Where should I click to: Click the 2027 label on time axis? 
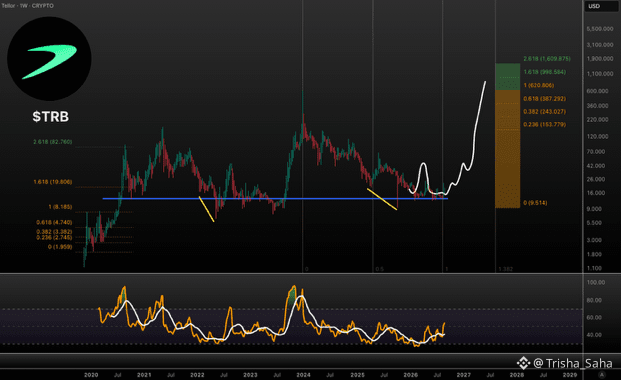pyautogui.click(x=464, y=375)
